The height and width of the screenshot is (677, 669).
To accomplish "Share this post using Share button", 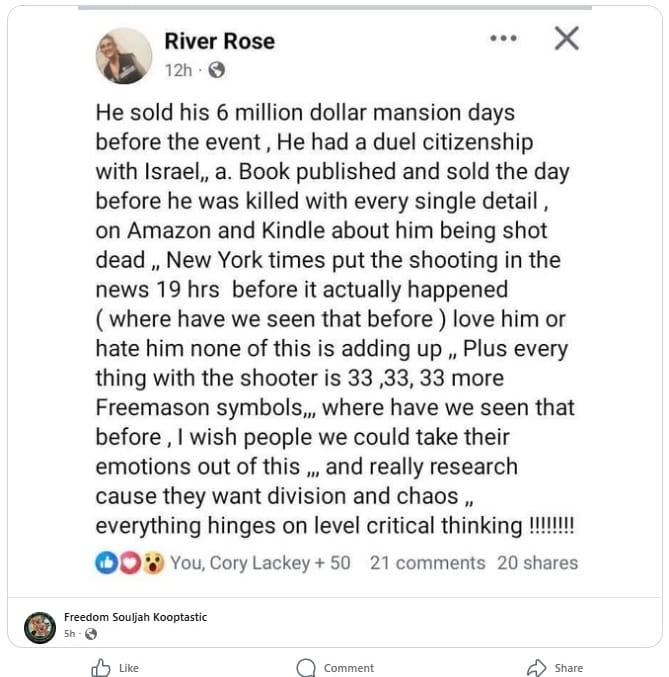I will [x=555, y=667].
